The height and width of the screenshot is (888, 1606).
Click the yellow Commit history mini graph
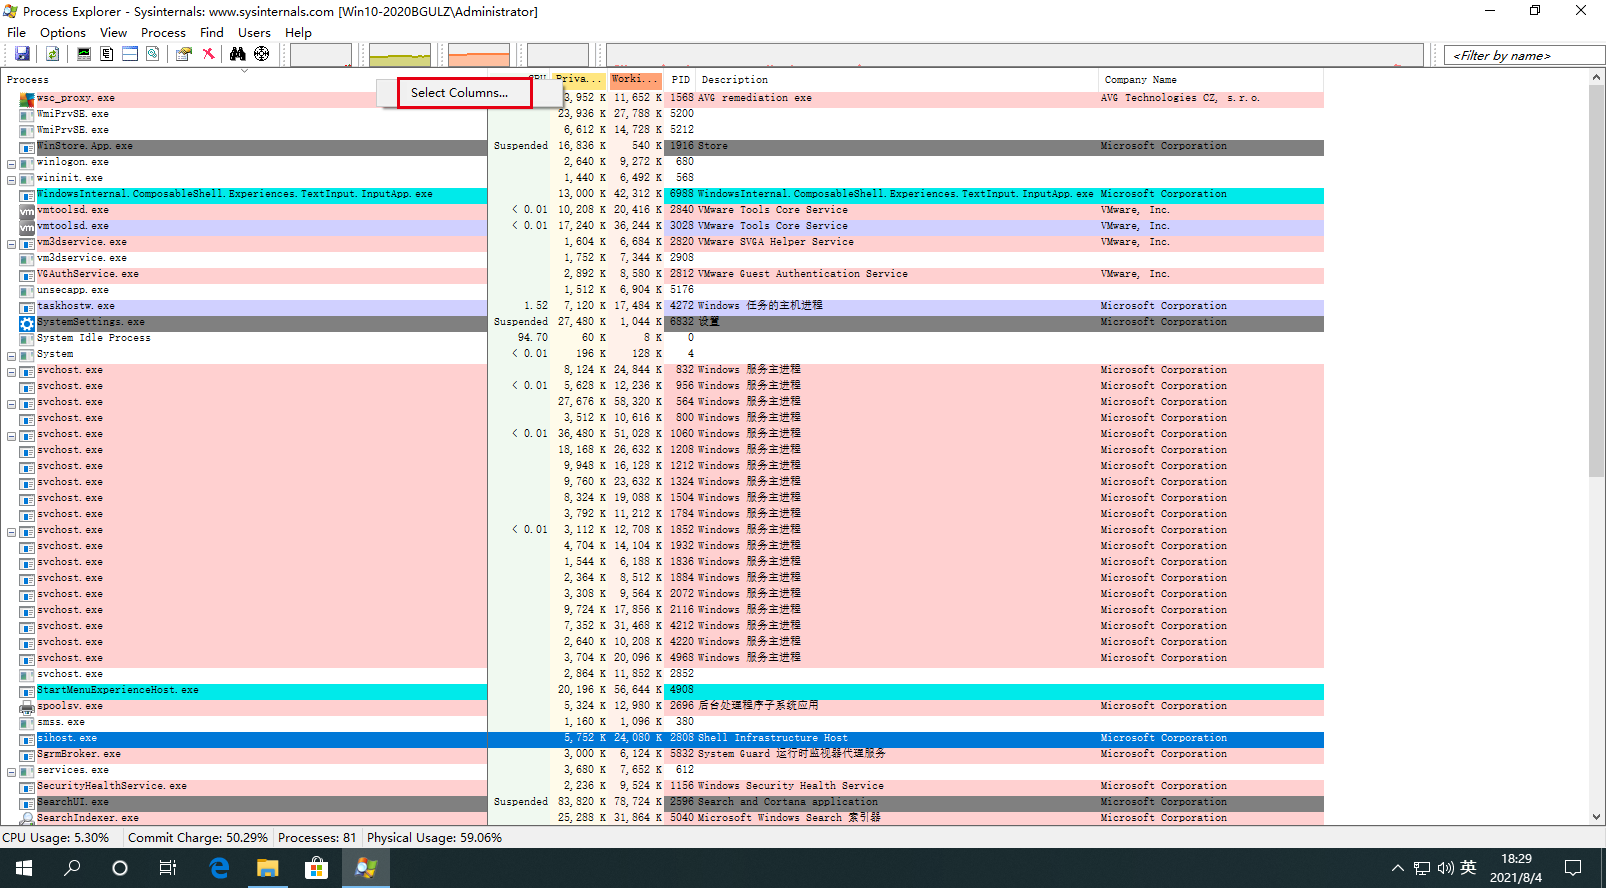[x=400, y=55]
